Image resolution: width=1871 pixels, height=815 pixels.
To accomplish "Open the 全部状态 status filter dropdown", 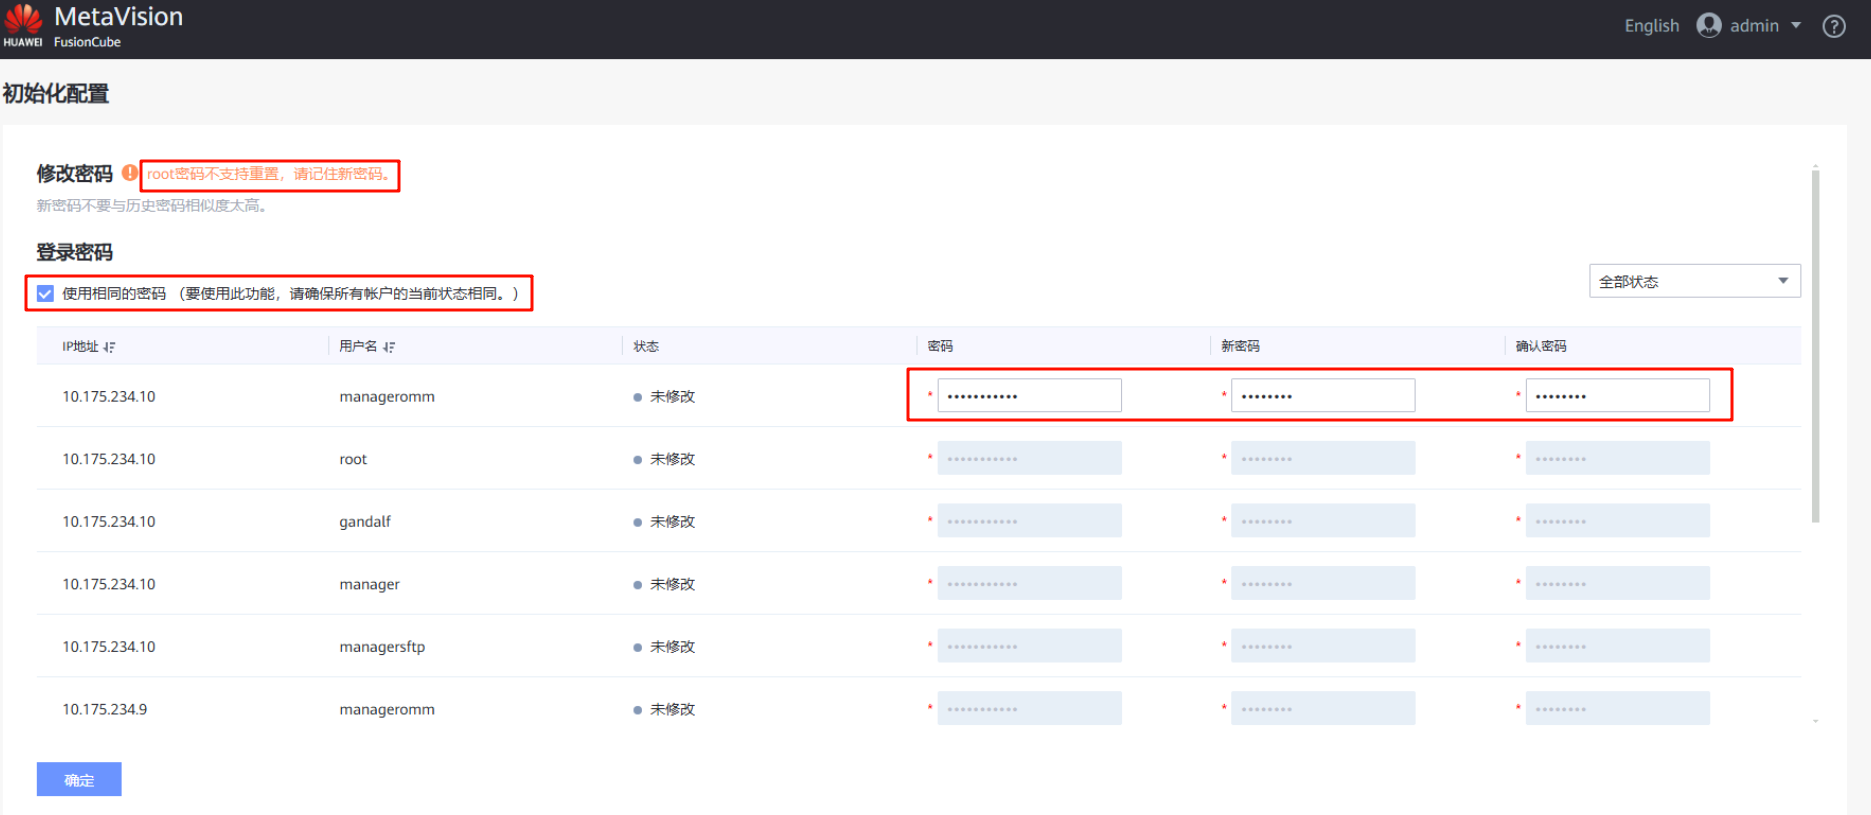I will click(x=1694, y=281).
